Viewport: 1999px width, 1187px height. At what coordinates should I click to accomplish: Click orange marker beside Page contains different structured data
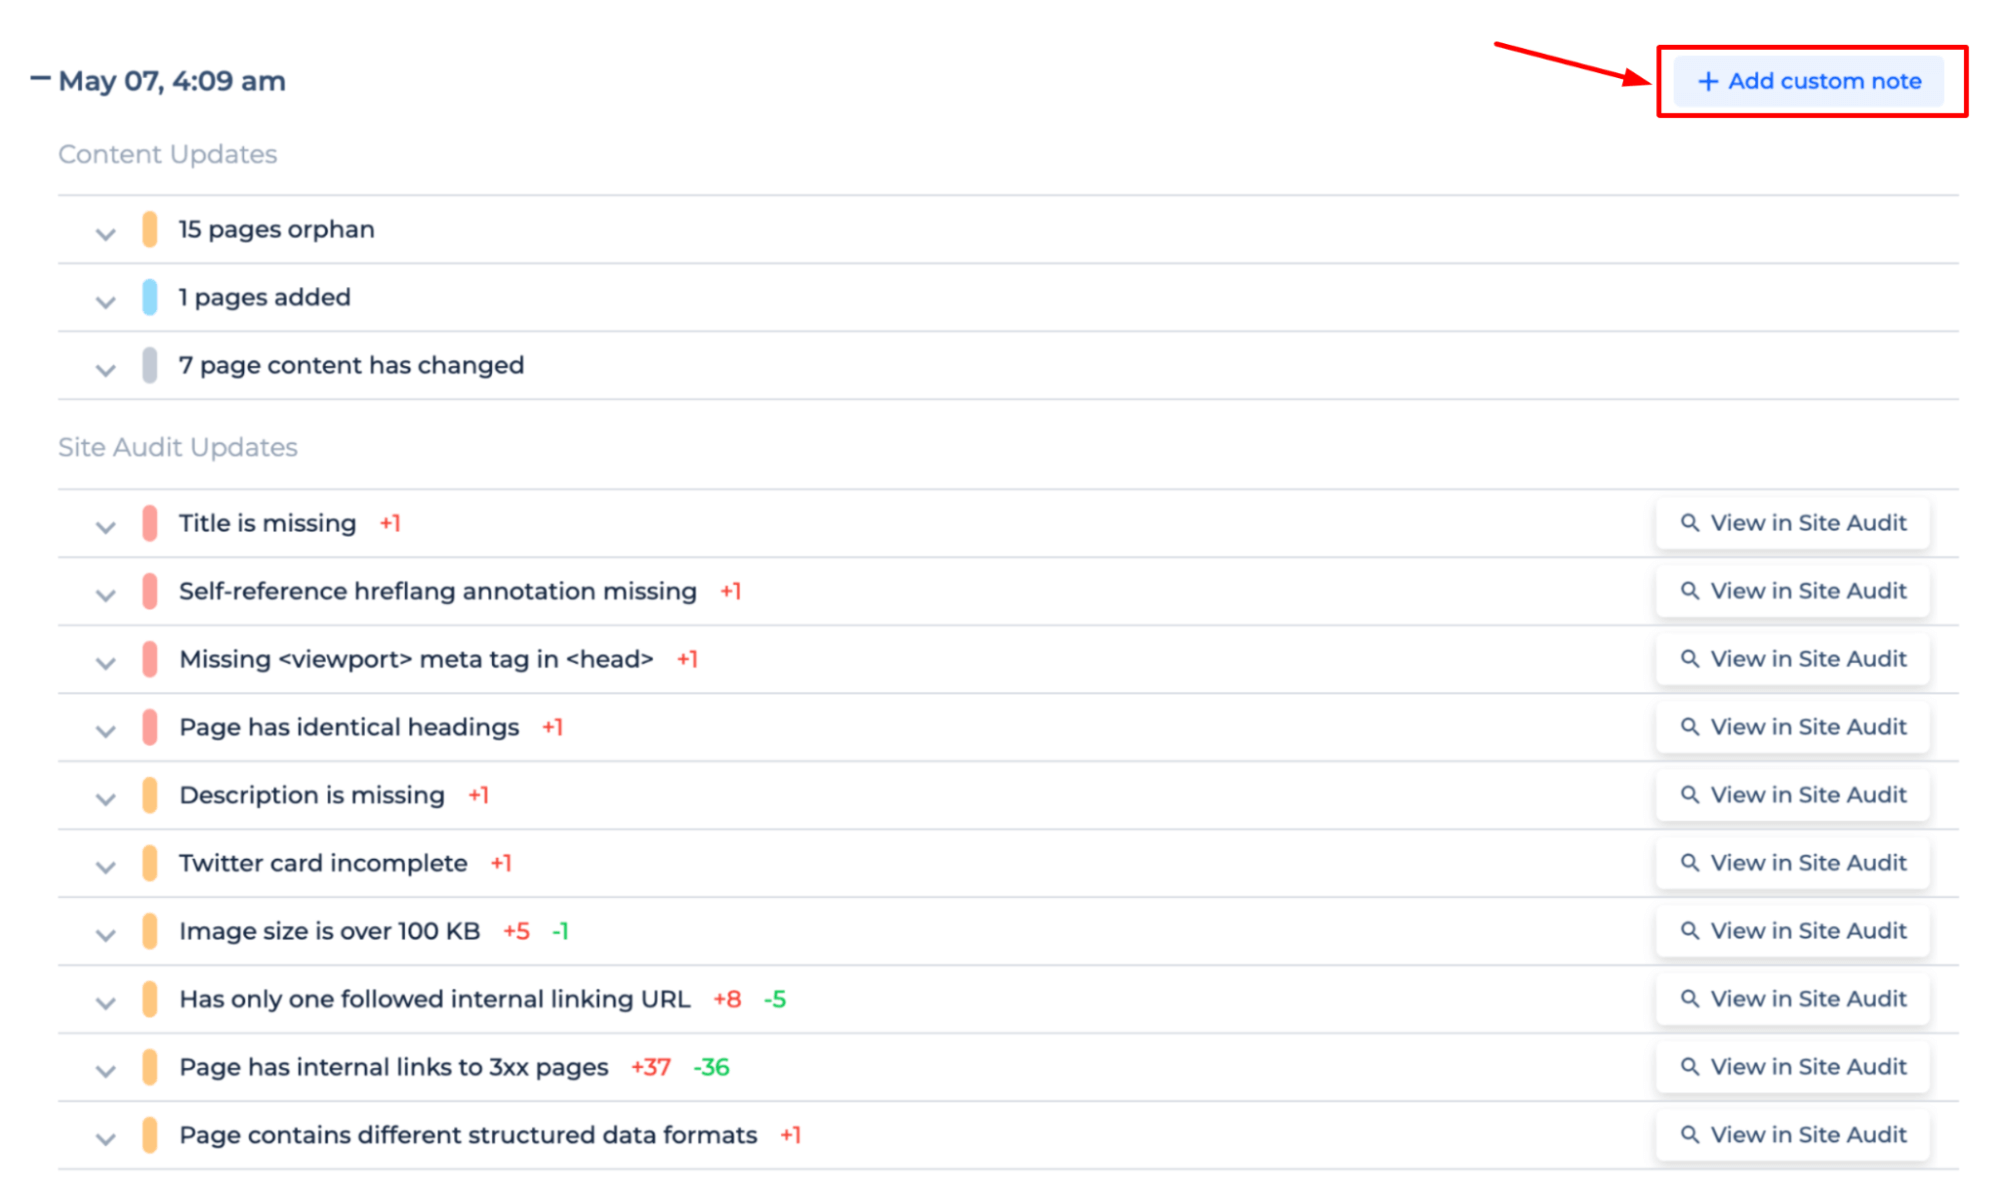150,1135
